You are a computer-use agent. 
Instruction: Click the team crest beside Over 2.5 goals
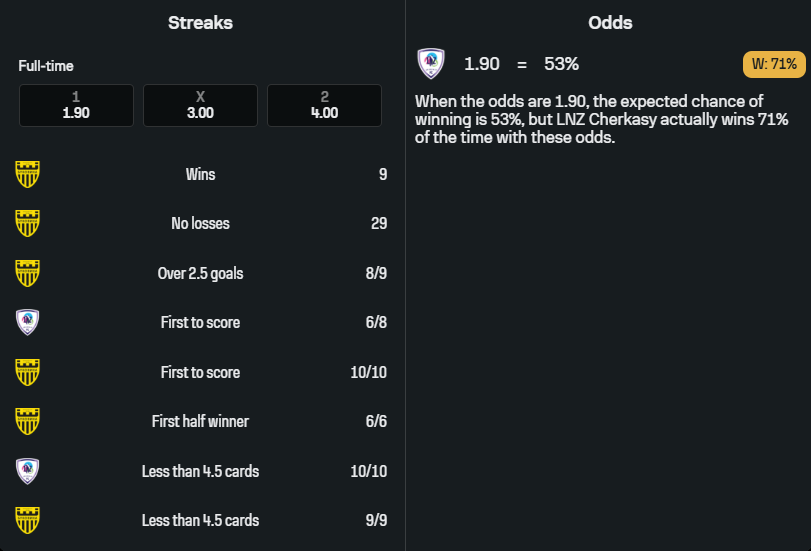tap(28, 273)
